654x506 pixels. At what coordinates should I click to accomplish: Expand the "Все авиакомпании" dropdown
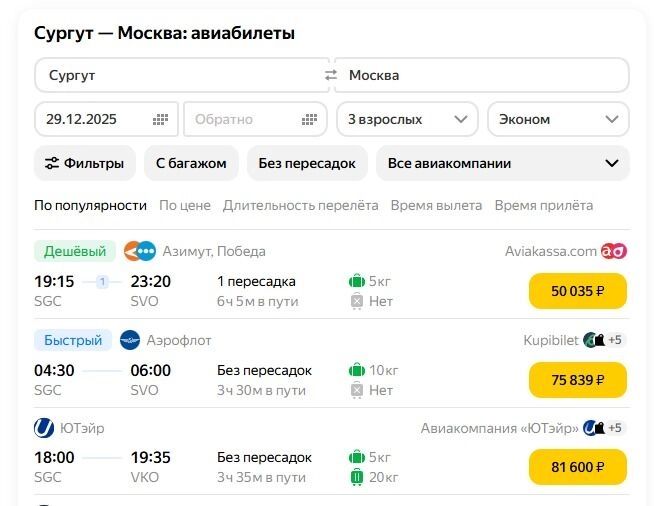(x=503, y=163)
